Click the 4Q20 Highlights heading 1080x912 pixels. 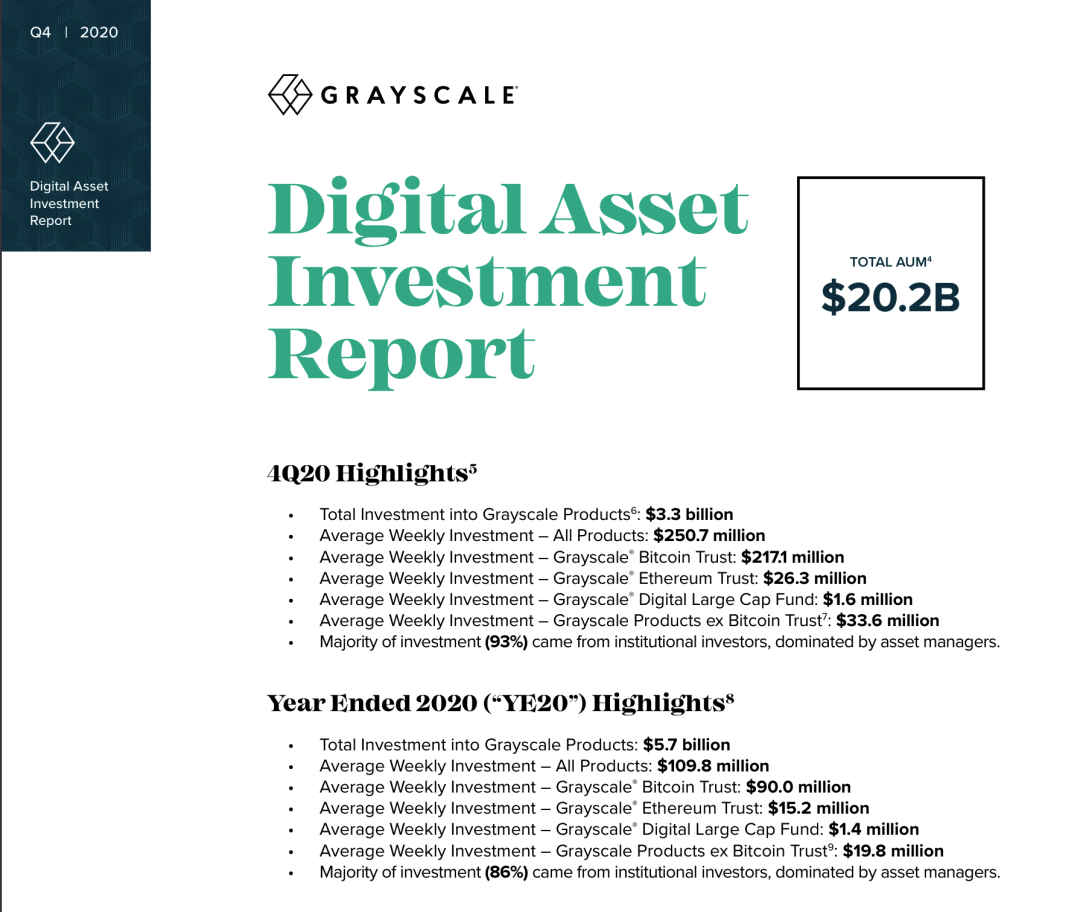click(x=372, y=473)
